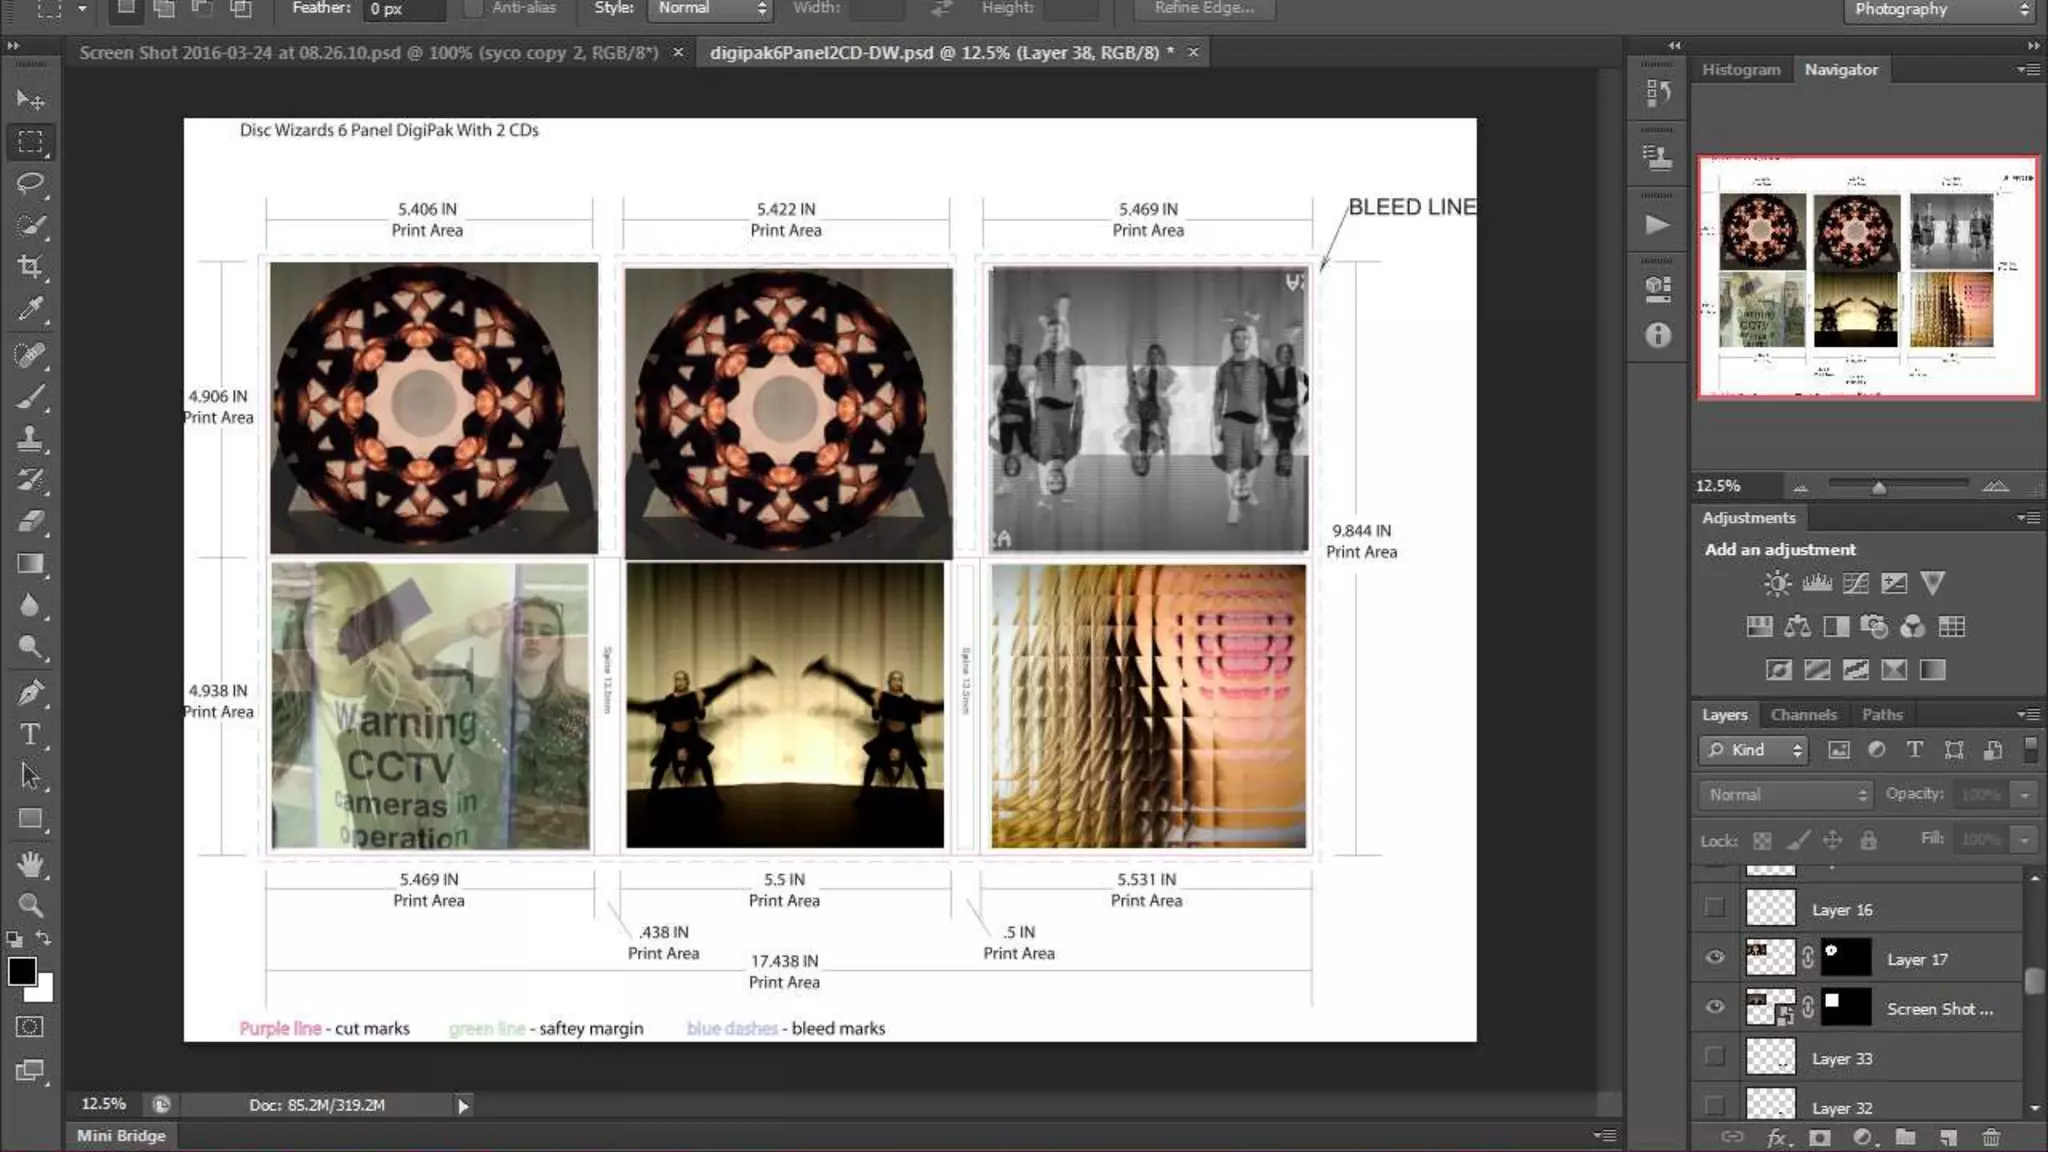Show Layer 32 visibility box
Viewport: 2048px width, 1152px height.
1715,1106
